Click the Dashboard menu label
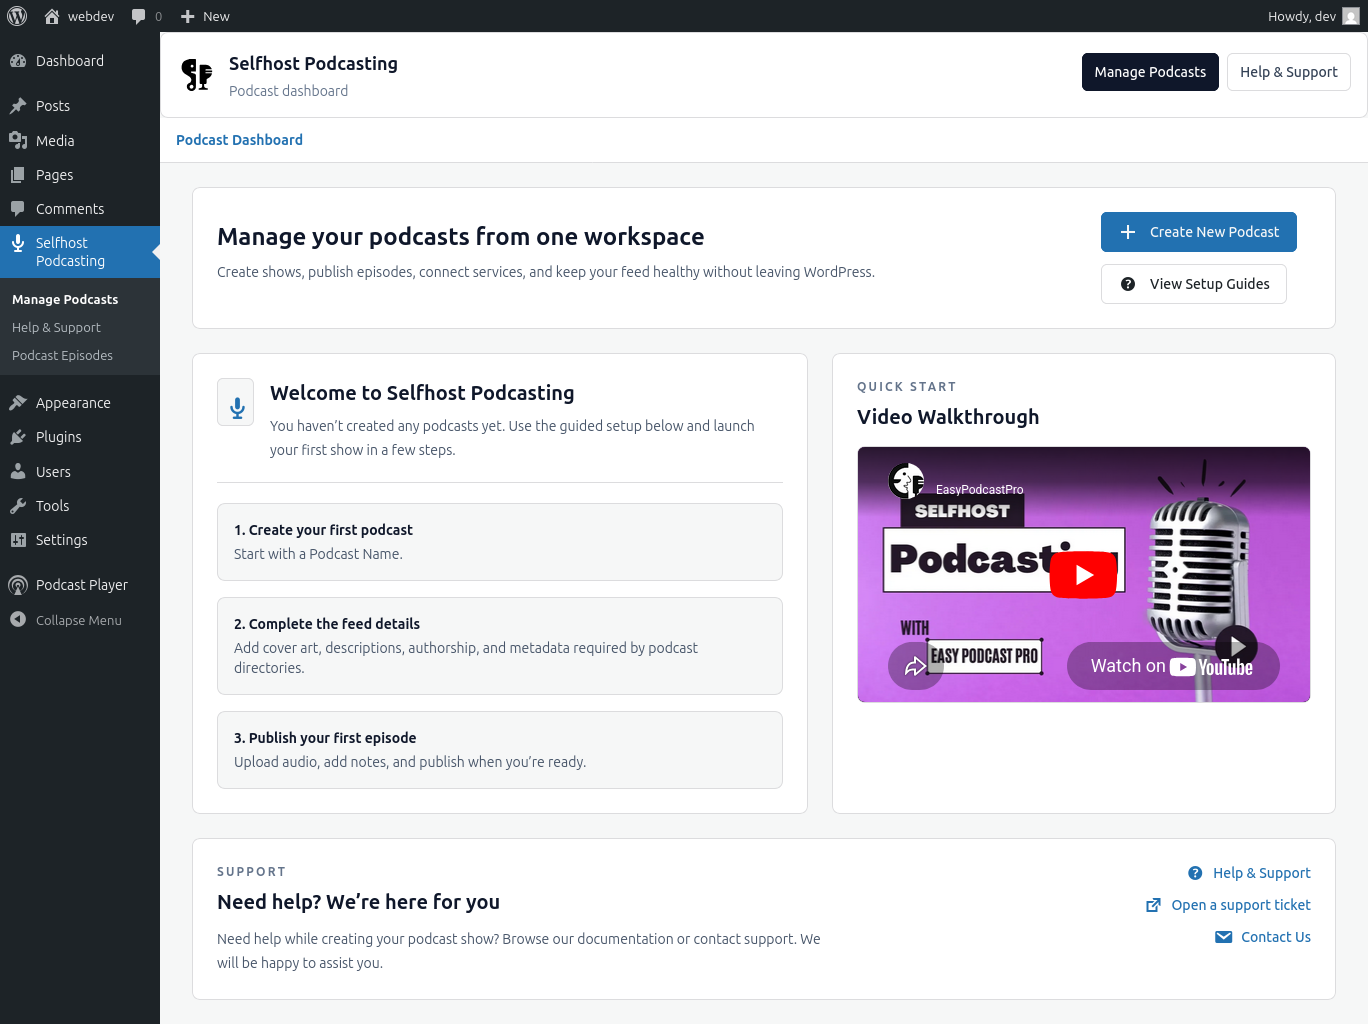Screen dimensions: 1368x1024 [x=70, y=61]
